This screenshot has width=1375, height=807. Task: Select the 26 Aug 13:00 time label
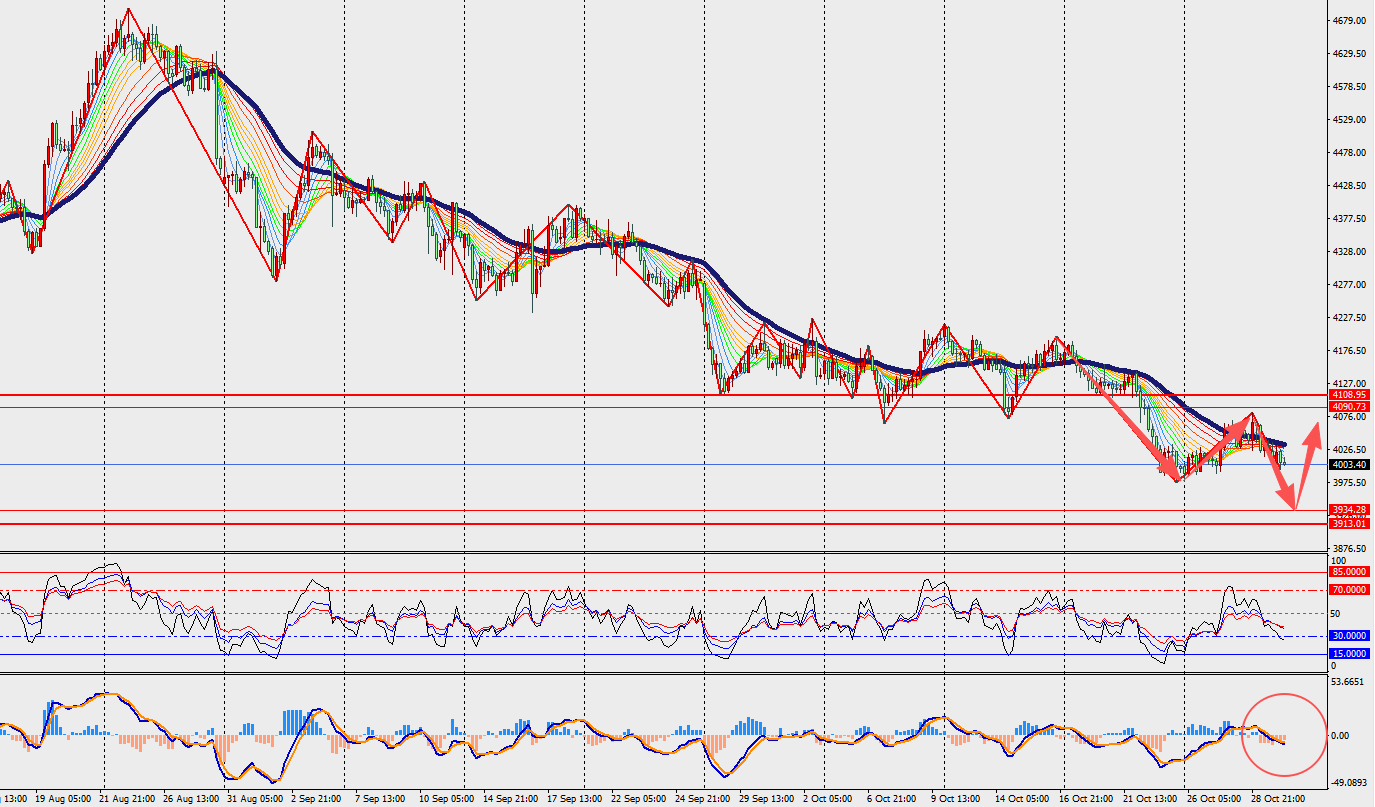pos(189,799)
